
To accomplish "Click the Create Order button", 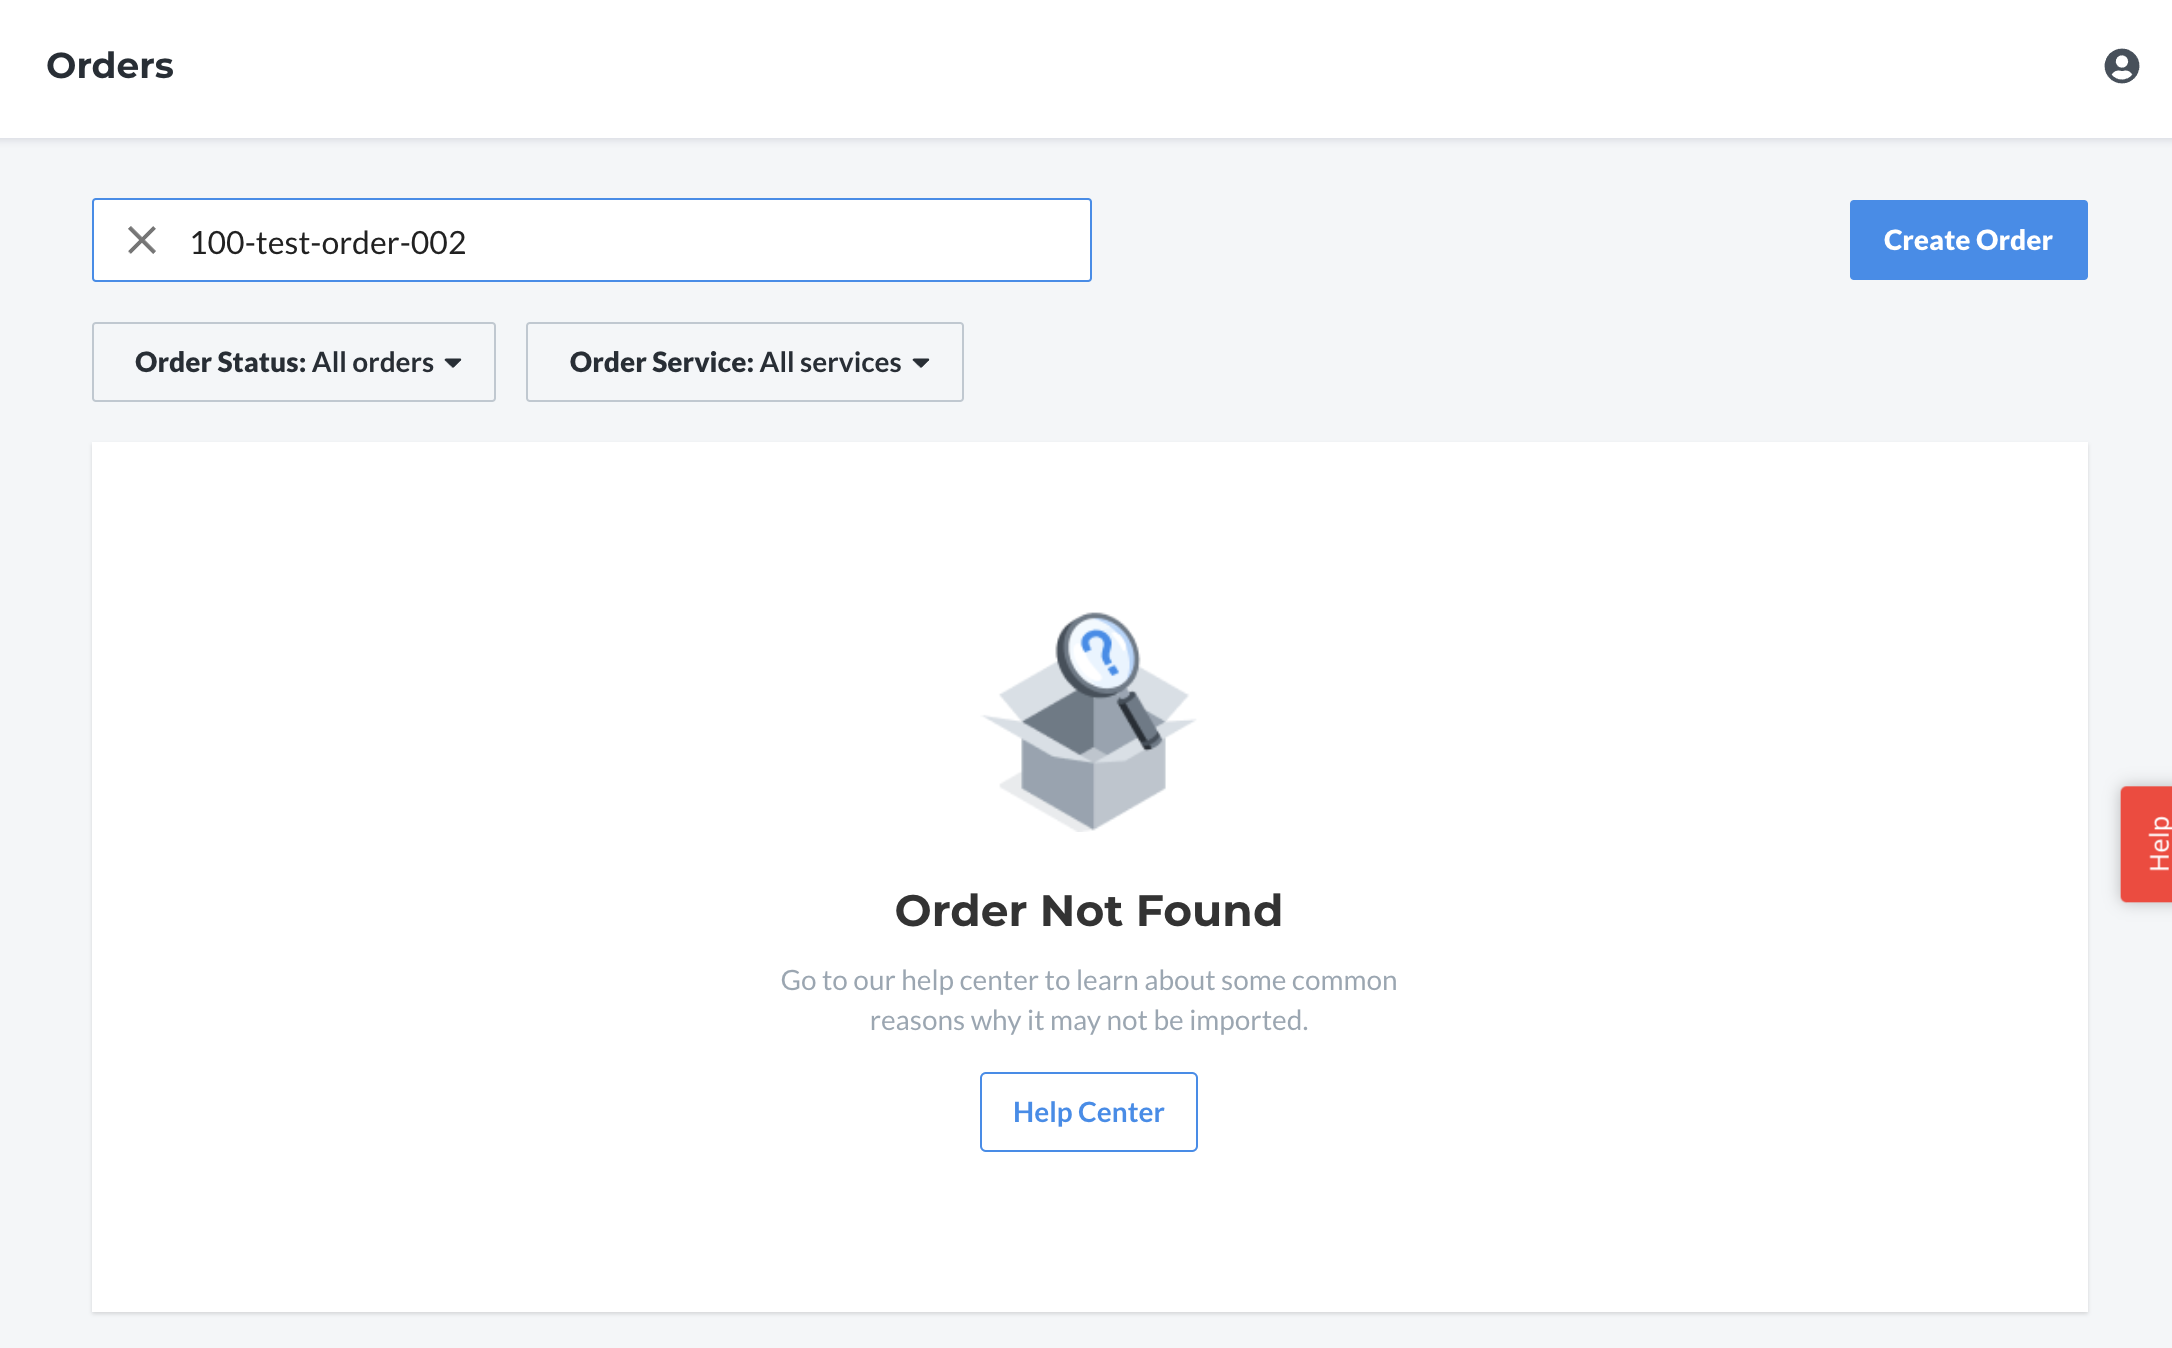I will pos(1968,240).
